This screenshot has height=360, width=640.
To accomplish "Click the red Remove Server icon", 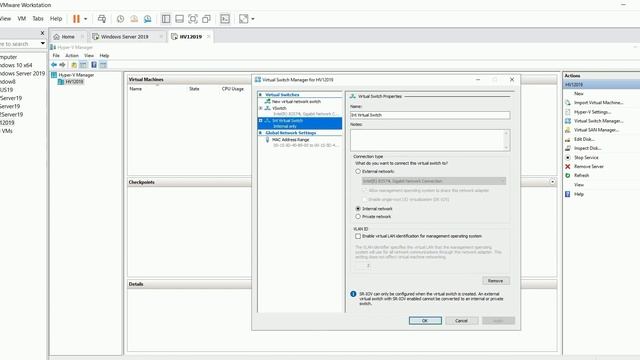I will pyautogui.click(x=567, y=167).
